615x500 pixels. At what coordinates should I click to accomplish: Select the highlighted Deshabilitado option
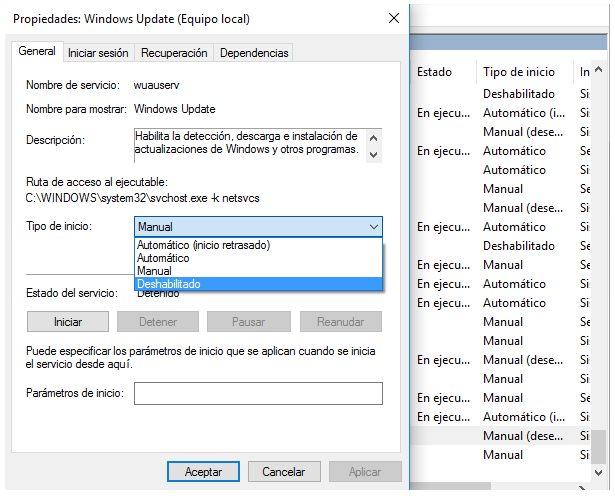click(x=168, y=284)
